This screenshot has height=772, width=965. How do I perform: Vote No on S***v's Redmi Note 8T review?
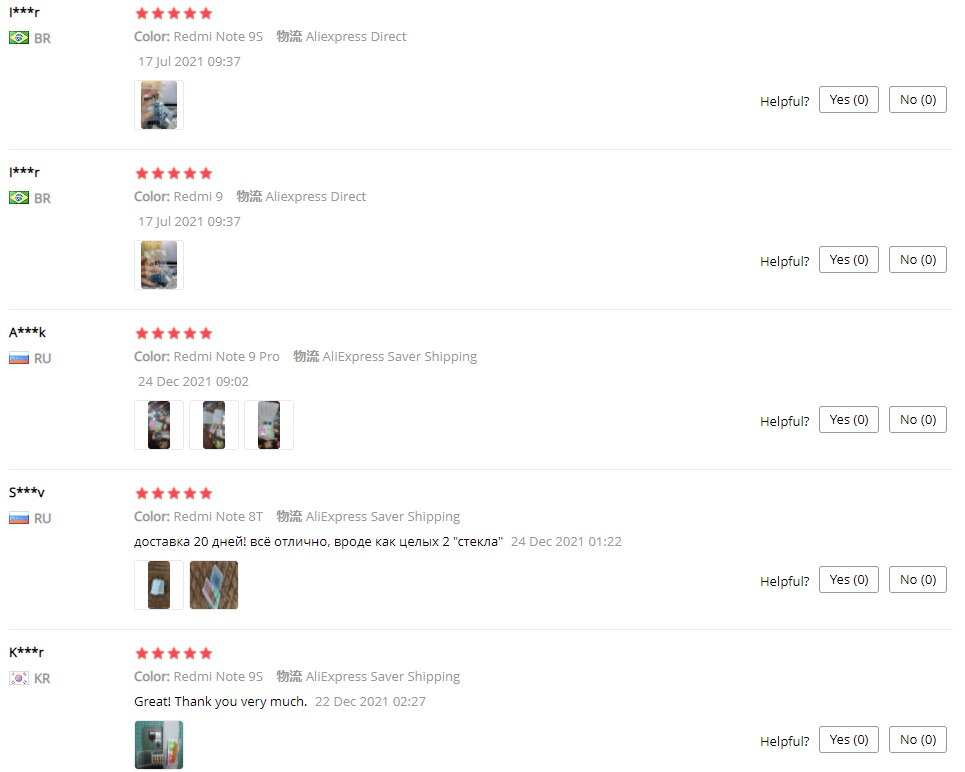click(x=918, y=580)
